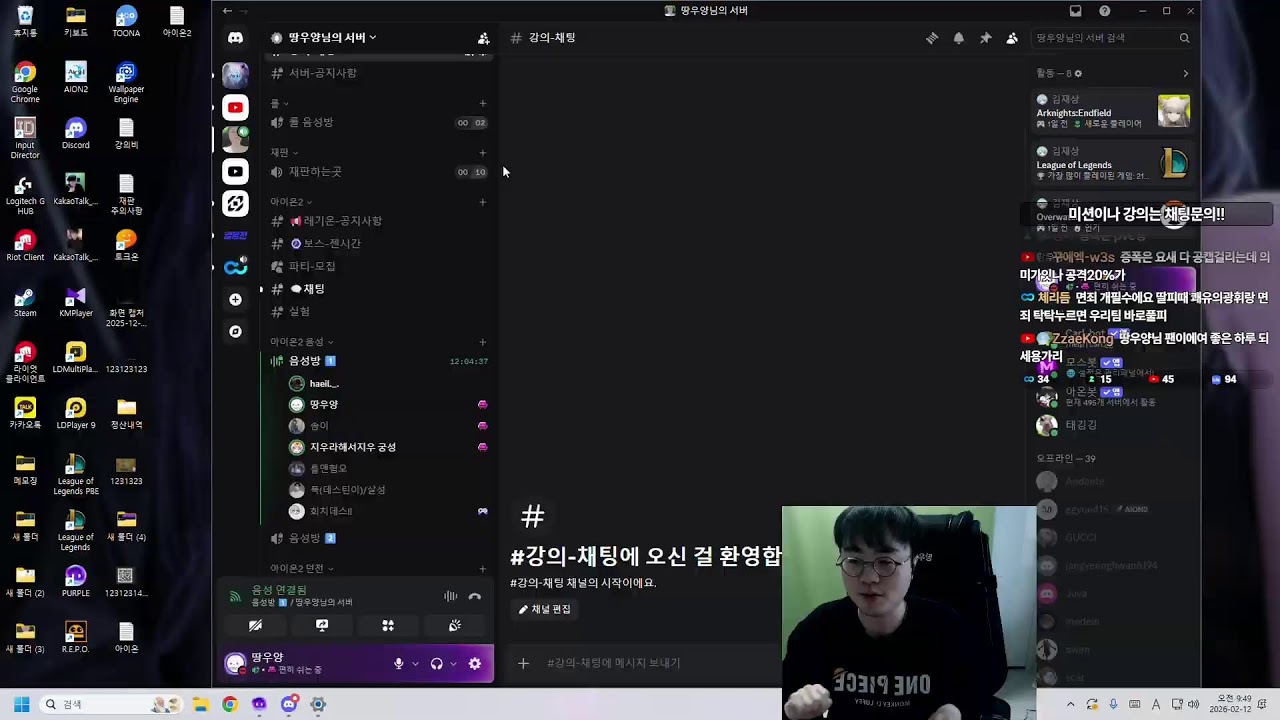Open headphone output options arrow

[453, 664]
